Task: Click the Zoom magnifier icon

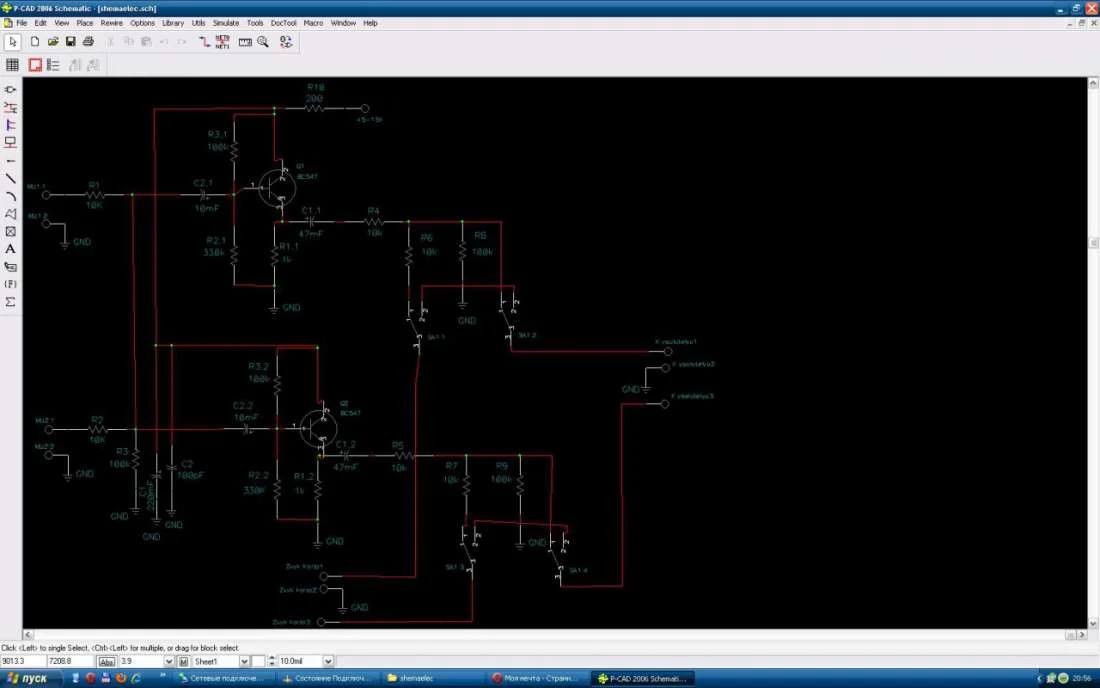Action: pos(263,42)
